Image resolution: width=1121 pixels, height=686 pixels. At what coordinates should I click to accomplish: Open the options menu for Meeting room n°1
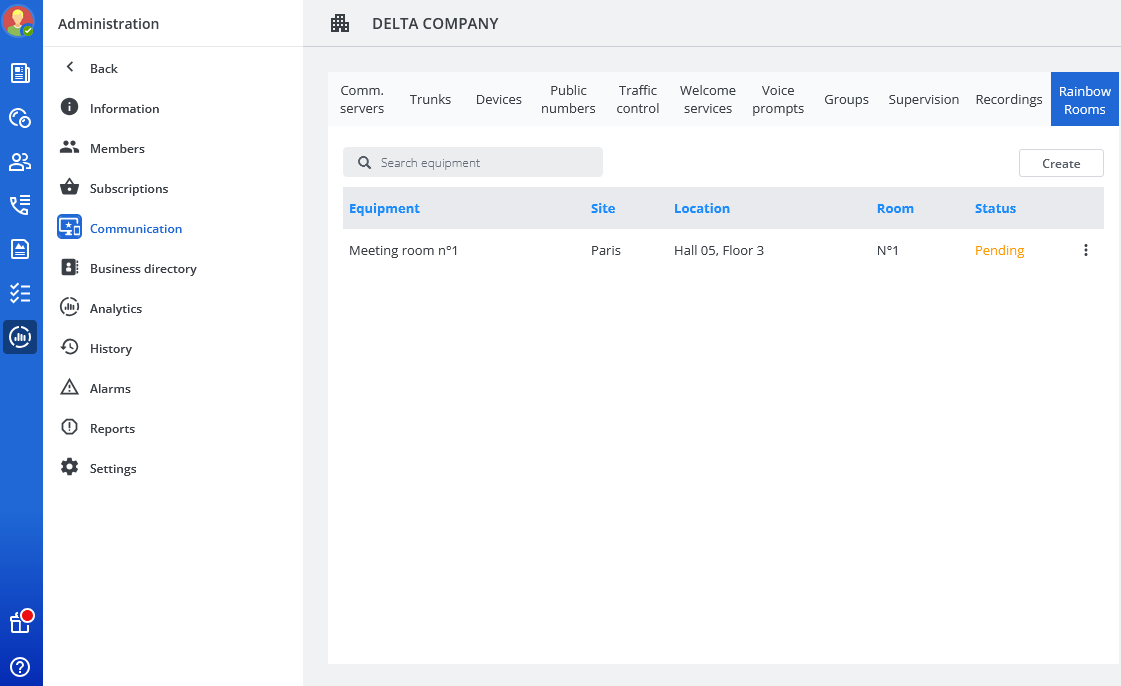[x=1086, y=251]
